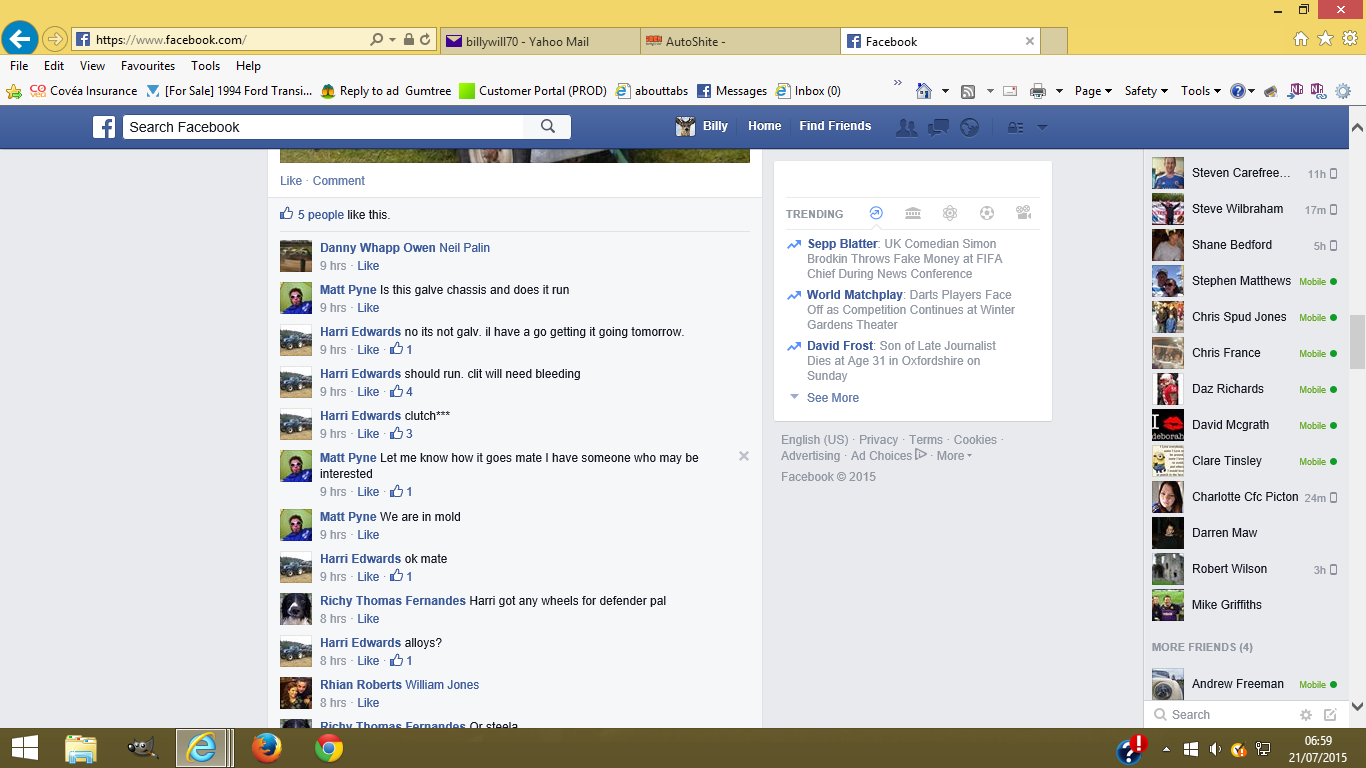
Task: Open the Page dropdown menu
Action: pos(1094,91)
